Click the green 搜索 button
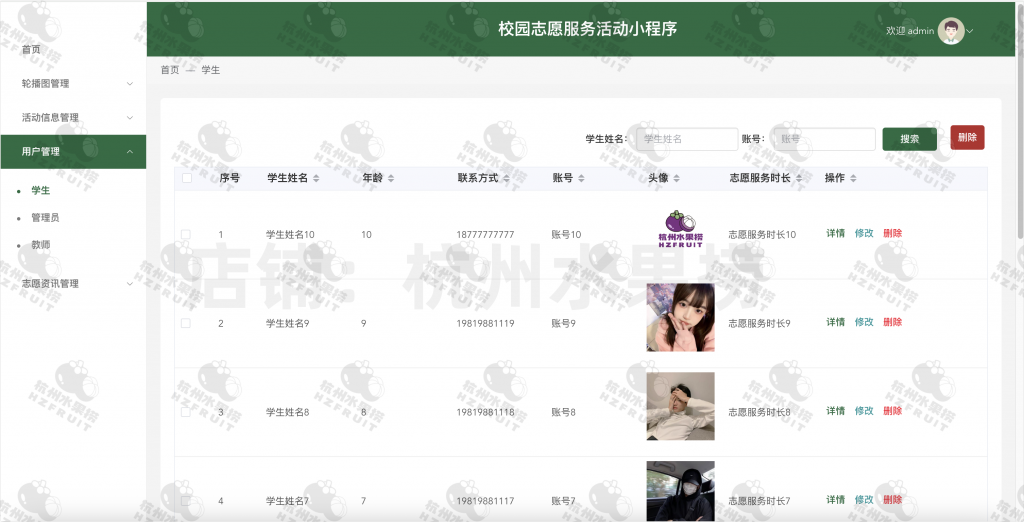1024x522 pixels. (x=910, y=139)
